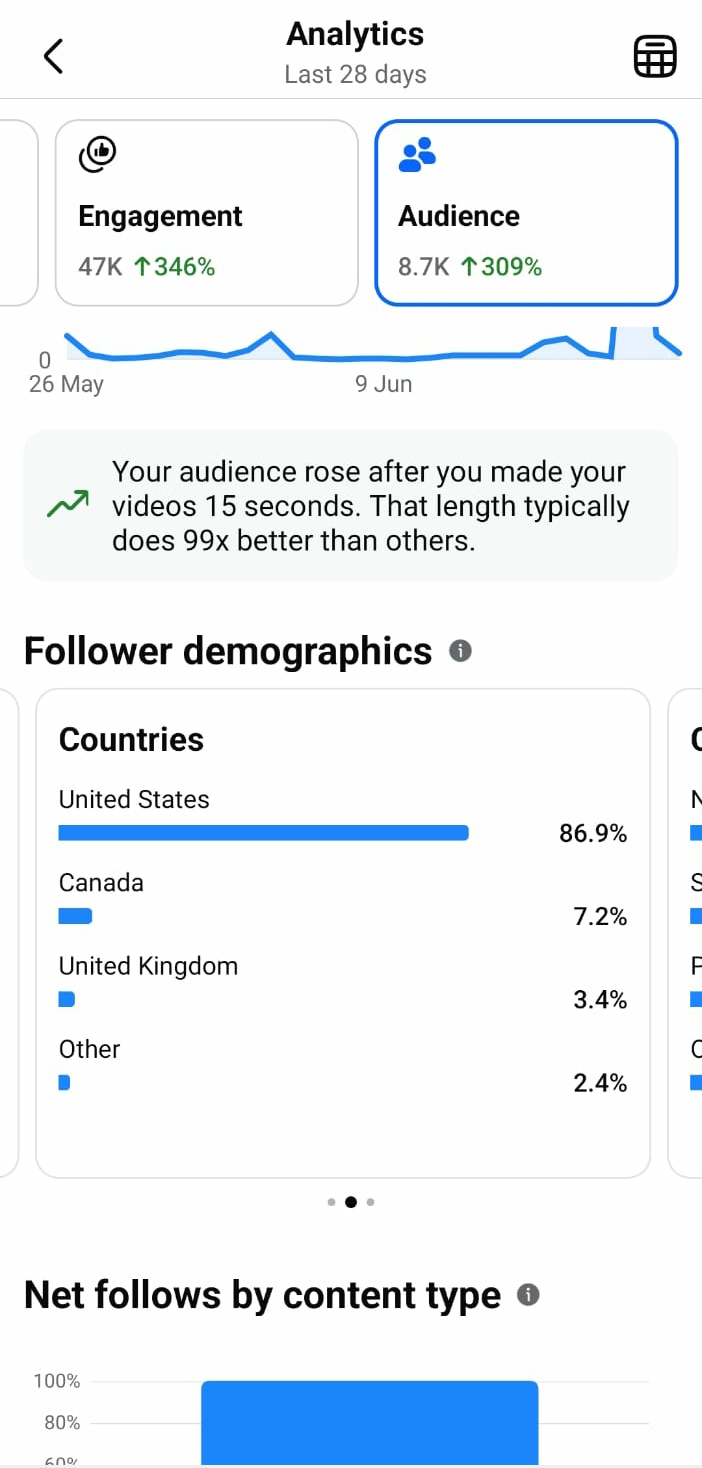Click the United States percentage bar
The height and width of the screenshot is (1468, 702).
(x=264, y=833)
